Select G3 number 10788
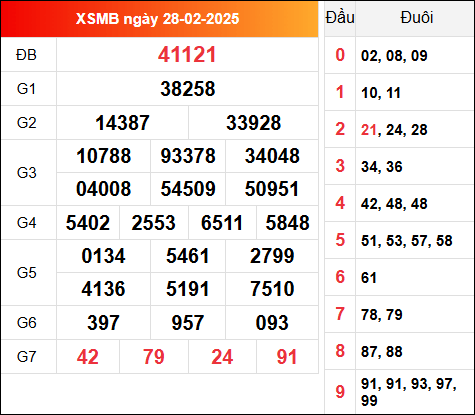 tap(104, 156)
